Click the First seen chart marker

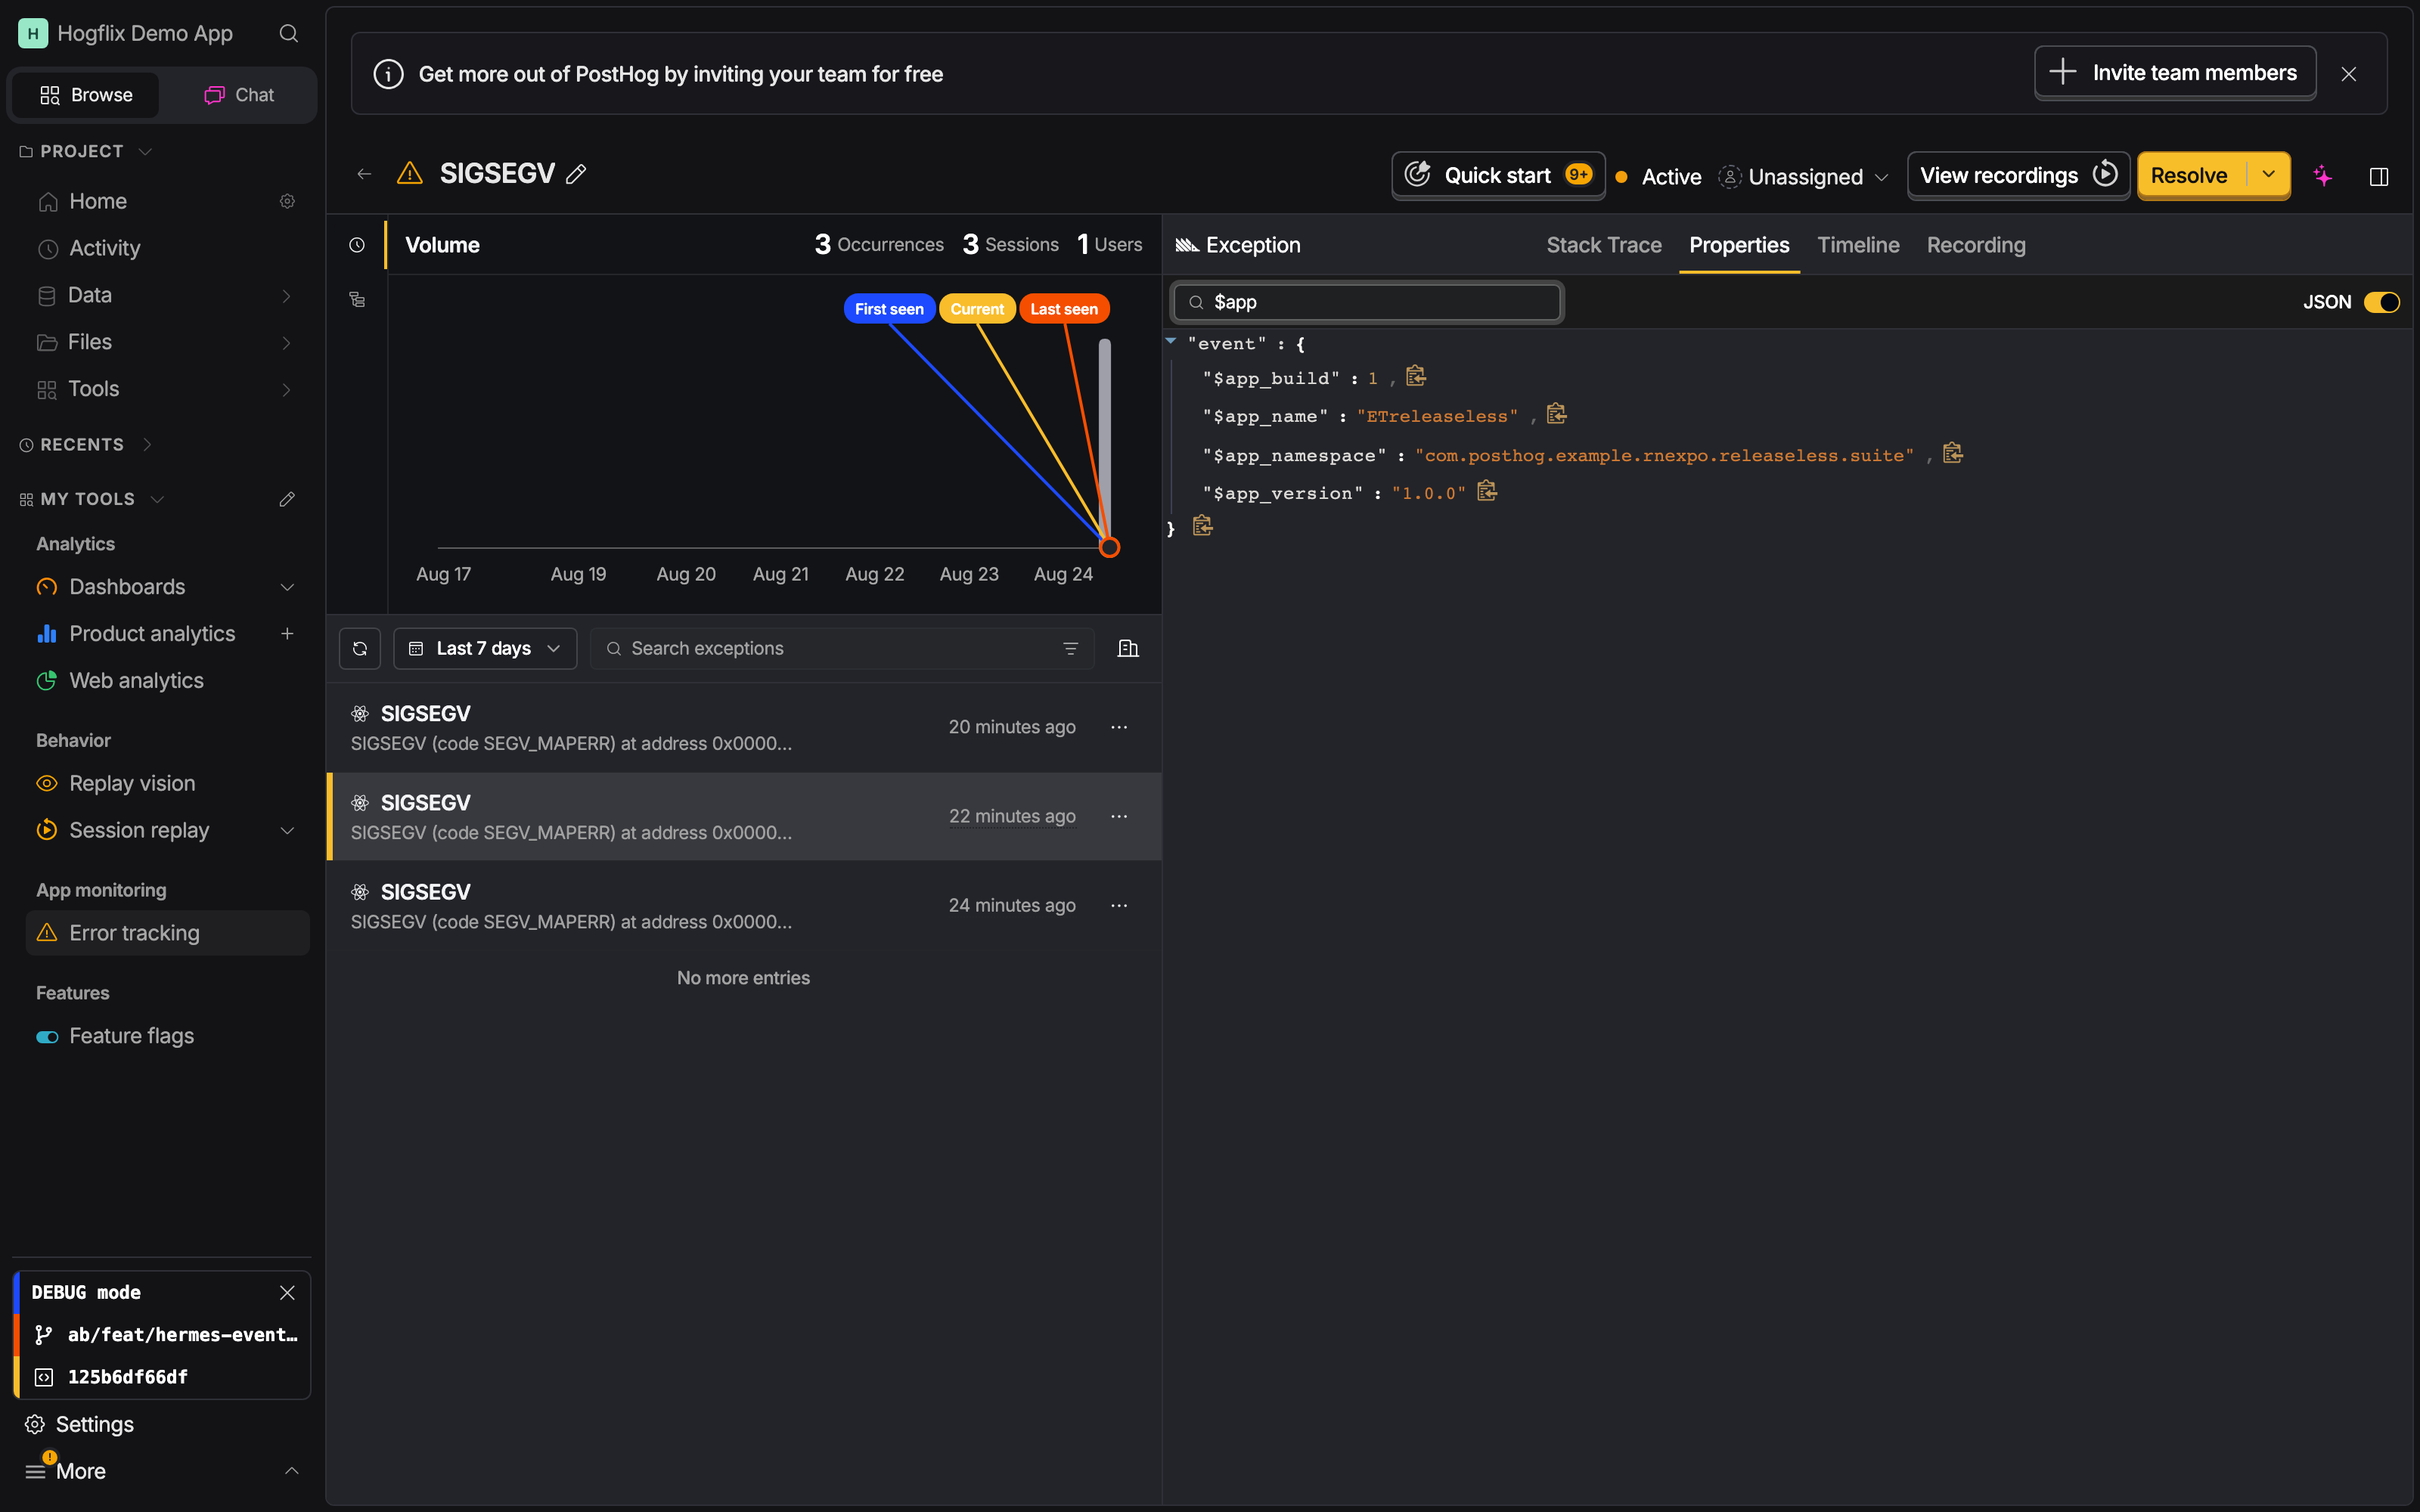[x=889, y=309]
